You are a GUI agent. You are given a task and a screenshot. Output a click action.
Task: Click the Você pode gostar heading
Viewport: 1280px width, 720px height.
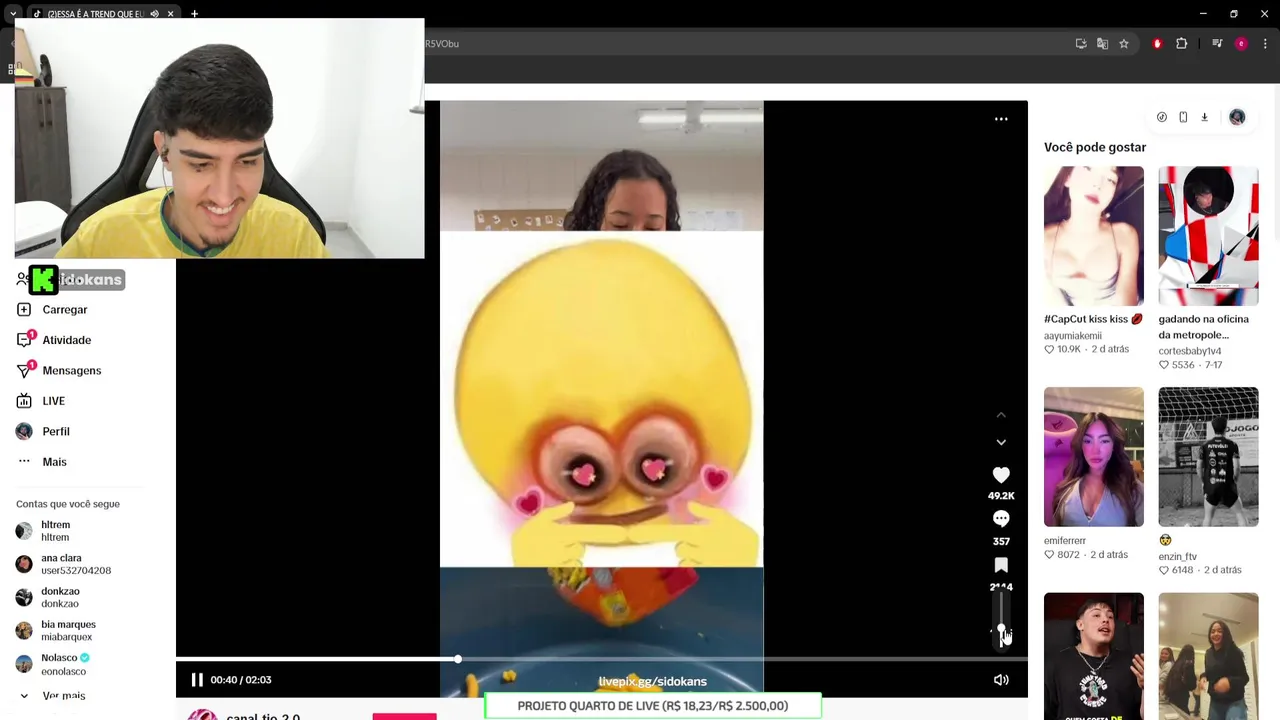(x=1095, y=147)
